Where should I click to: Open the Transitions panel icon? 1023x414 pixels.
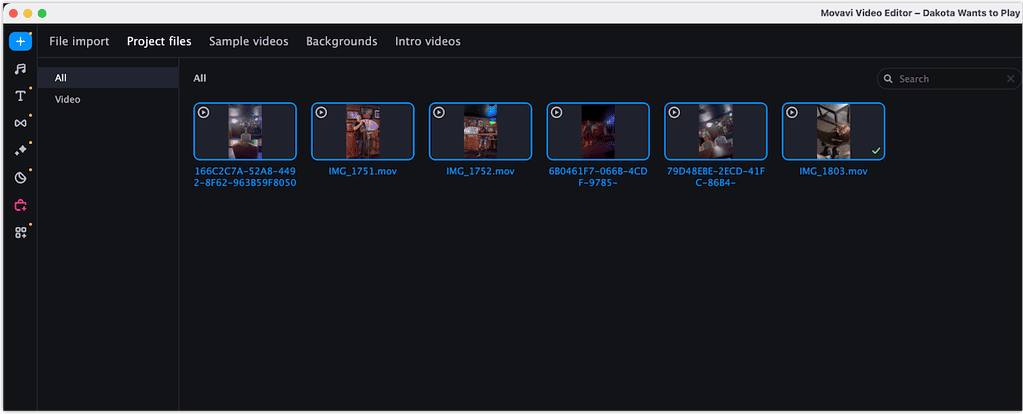tap(20, 123)
